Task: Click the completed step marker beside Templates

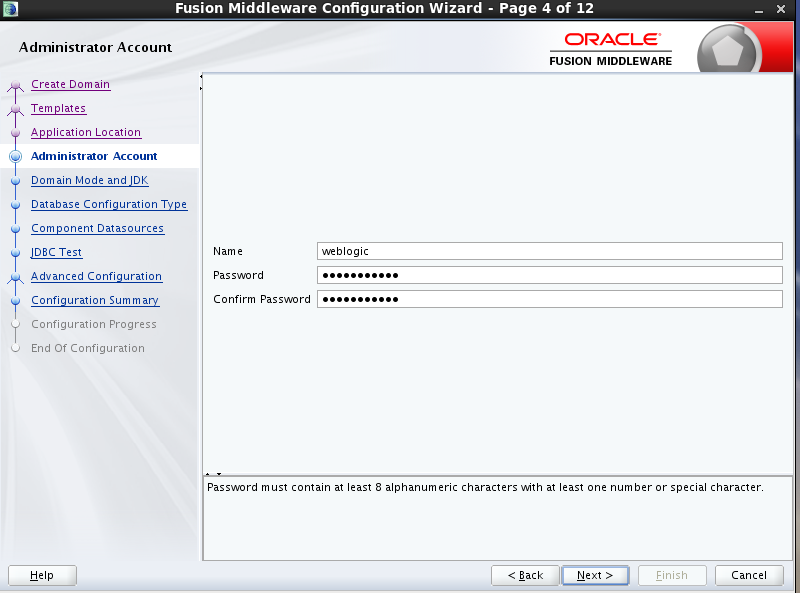Action: 14,108
